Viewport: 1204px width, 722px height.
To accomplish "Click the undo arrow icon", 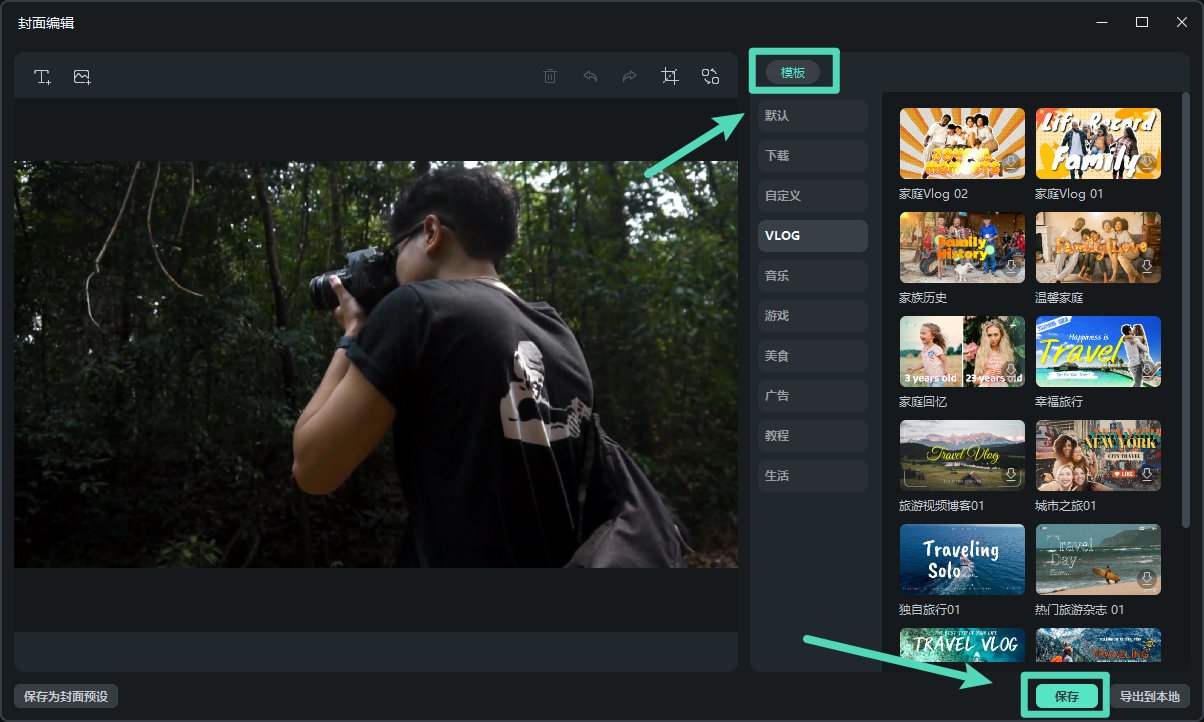I will point(590,77).
